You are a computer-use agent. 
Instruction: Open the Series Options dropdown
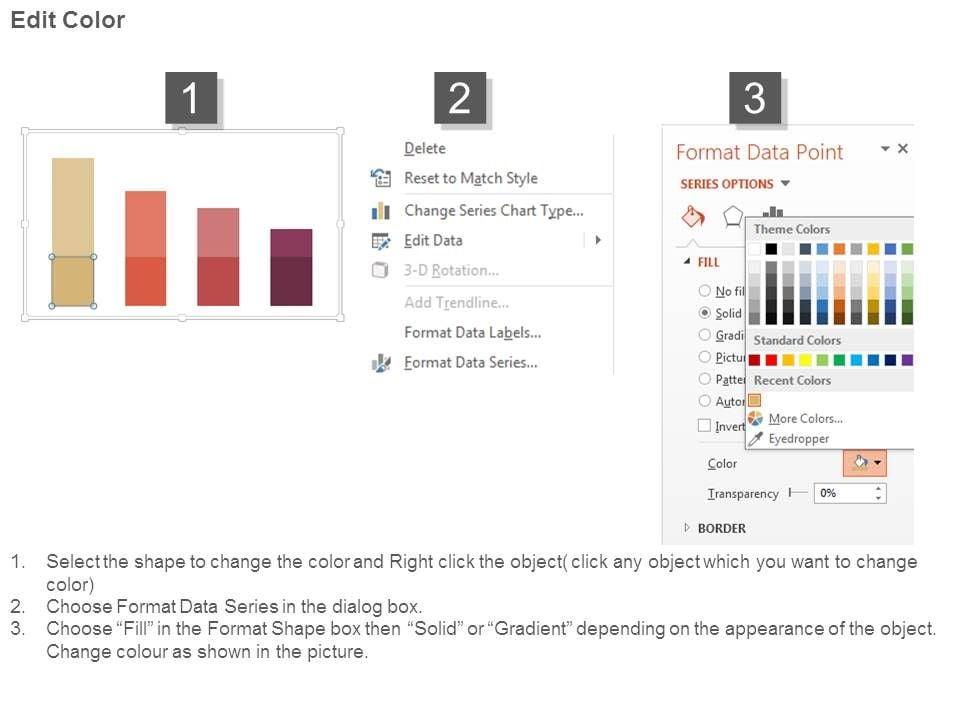click(785, 184)
